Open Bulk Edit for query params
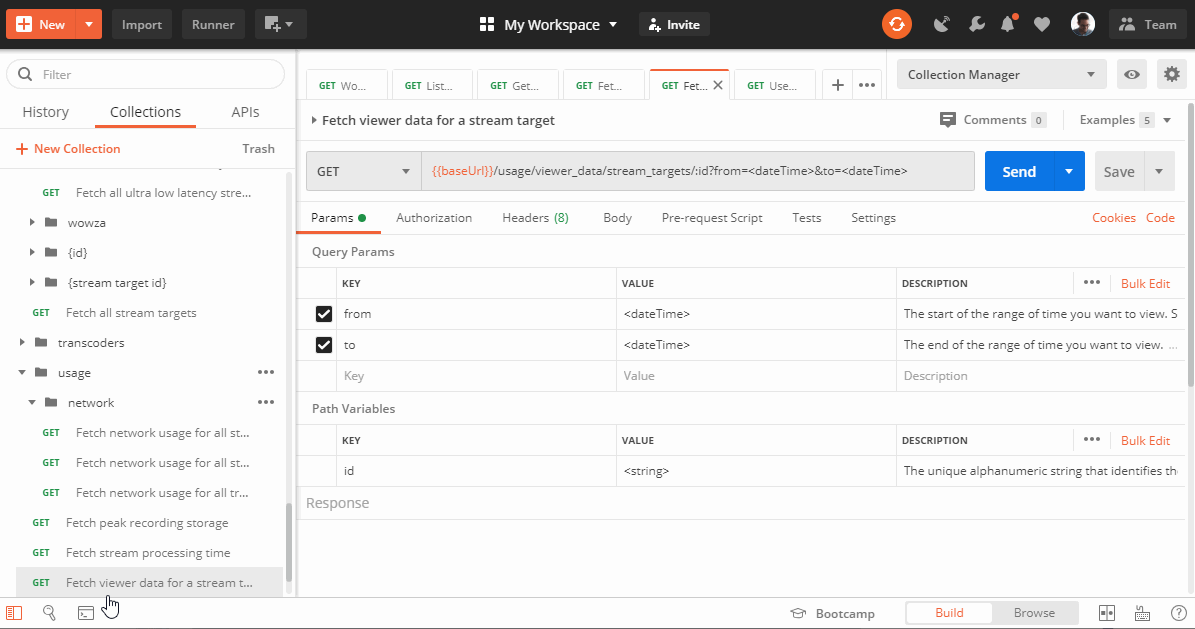1195x629 pixels. [x=1146, y=283]
